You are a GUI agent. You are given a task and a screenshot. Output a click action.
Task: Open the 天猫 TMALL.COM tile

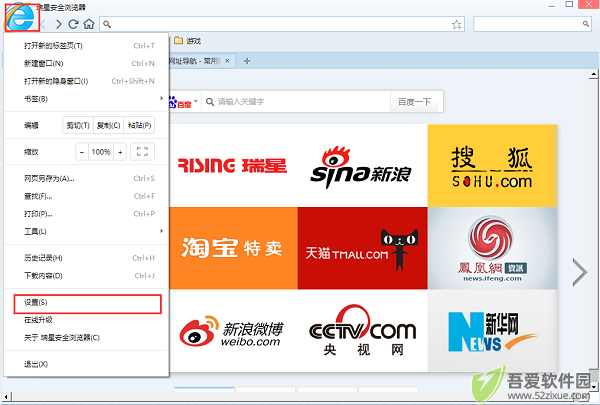click(362, 248)
